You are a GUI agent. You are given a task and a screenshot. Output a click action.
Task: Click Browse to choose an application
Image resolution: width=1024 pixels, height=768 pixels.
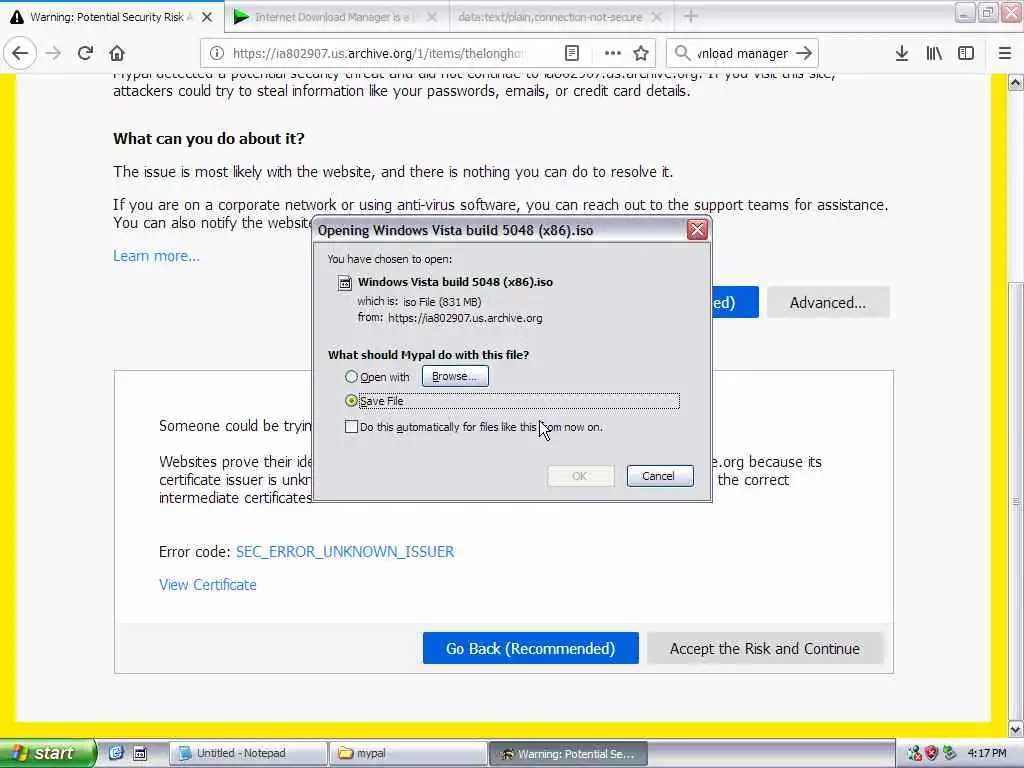click(x=455, y=376)
